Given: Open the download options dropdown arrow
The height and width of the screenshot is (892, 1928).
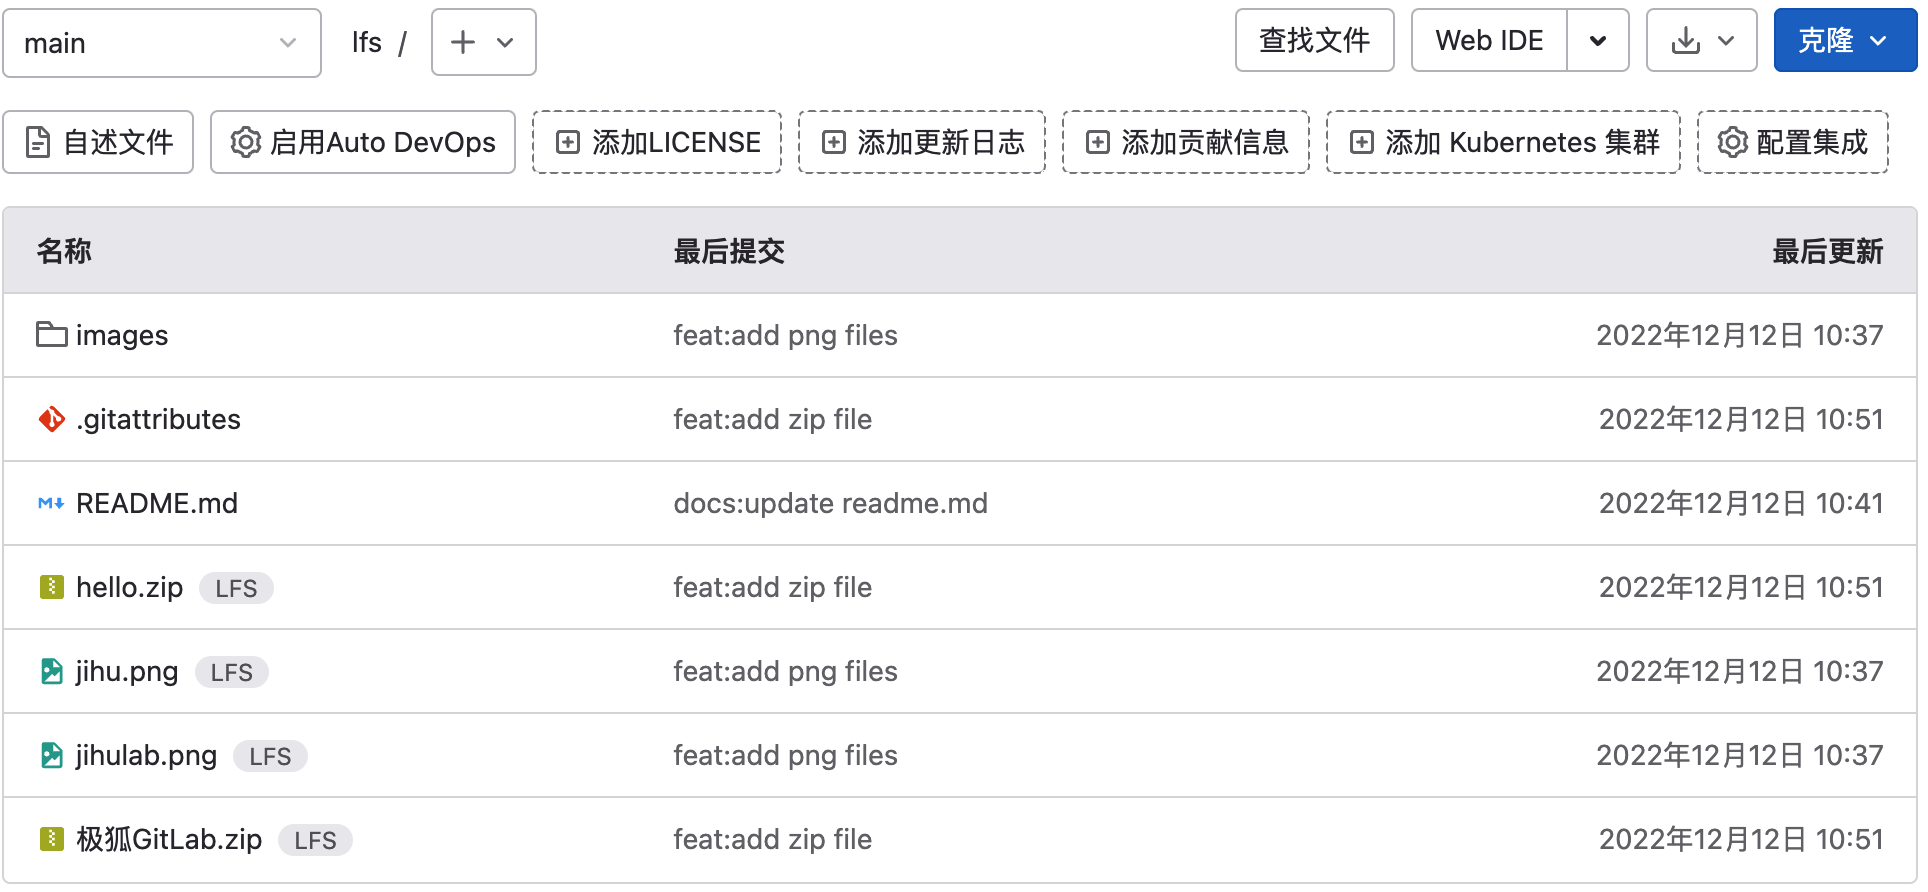Looking at the screenshot, I should (1724, 40).
